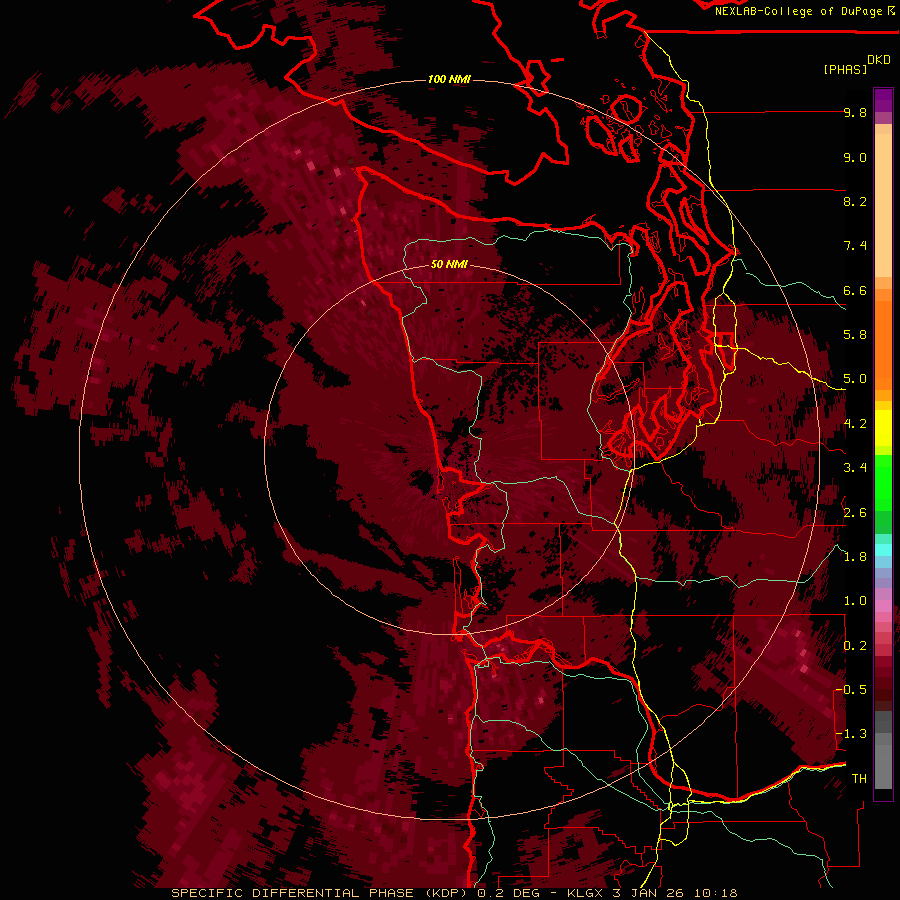The height and width of the screenshot is (900, 900).
Task: Click the pink segment of the color bar
Action: click(x=883, y=606)
